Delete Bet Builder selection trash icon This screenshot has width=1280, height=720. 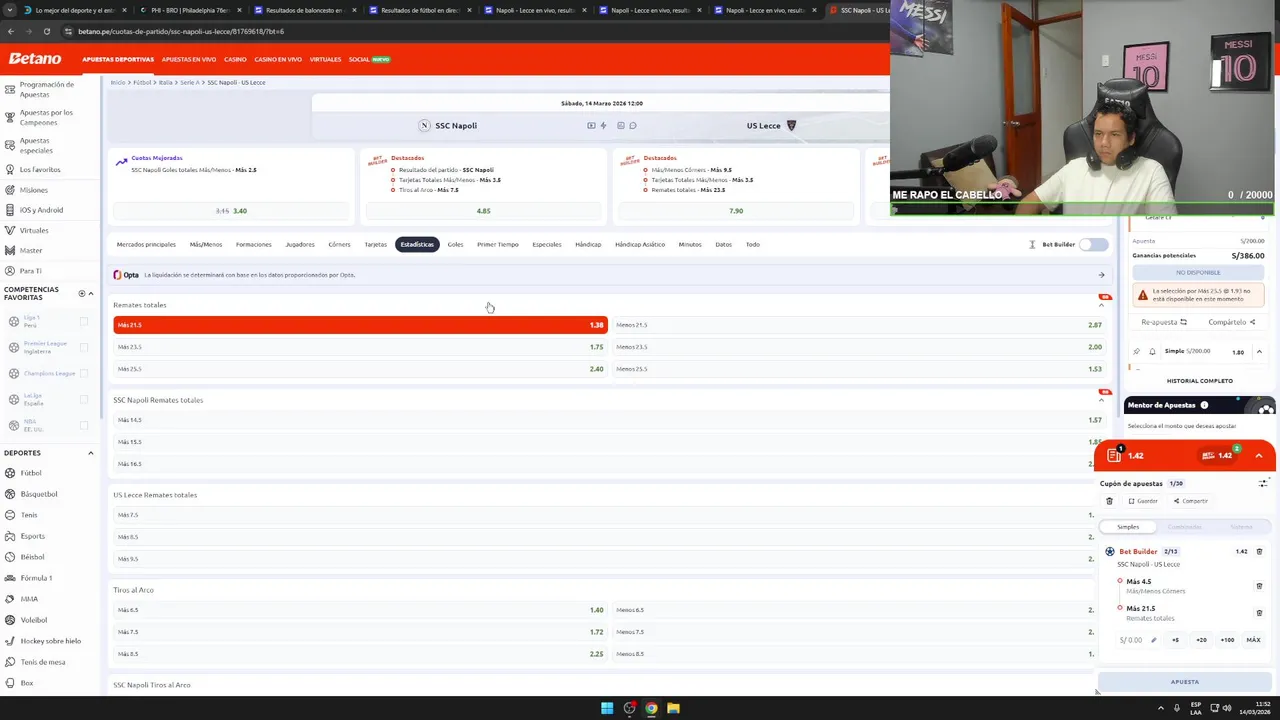point(1259,552)
